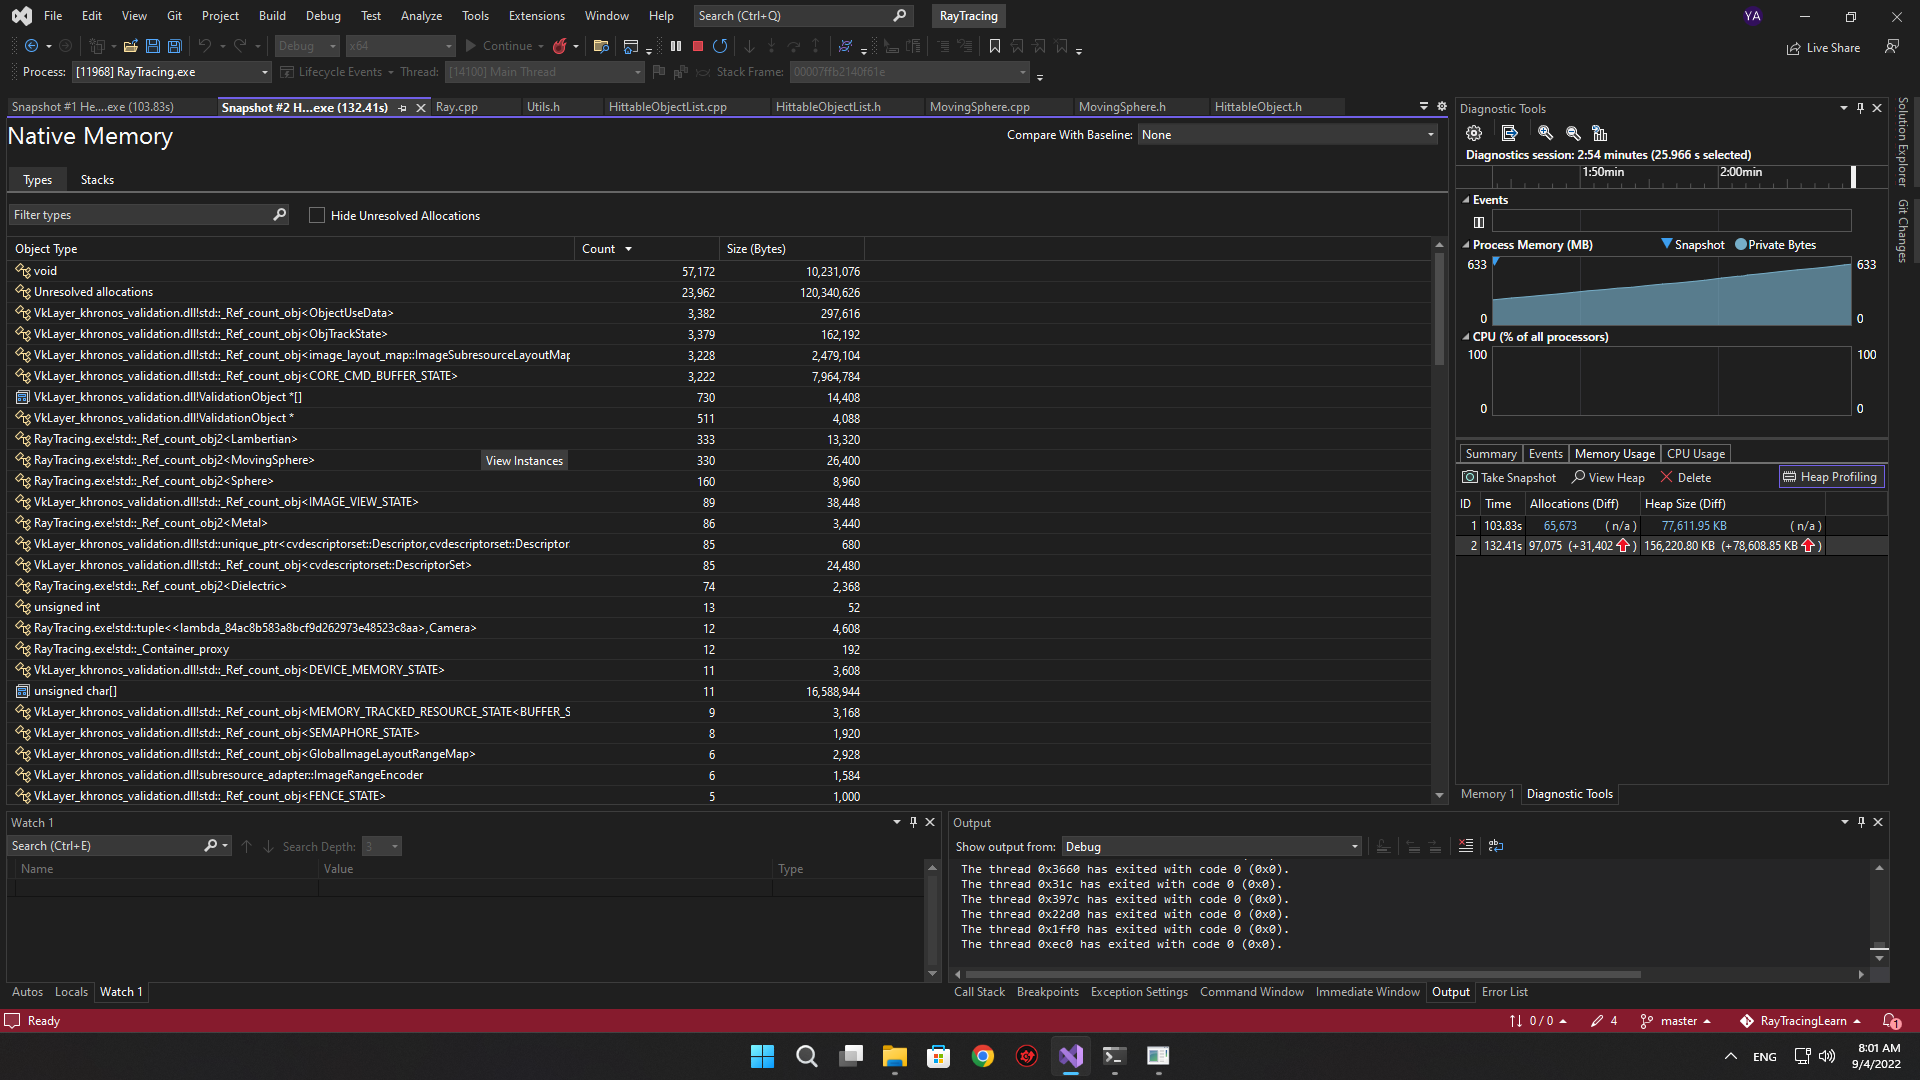Open the Solution Explorer side tab

click(1903, 141)
